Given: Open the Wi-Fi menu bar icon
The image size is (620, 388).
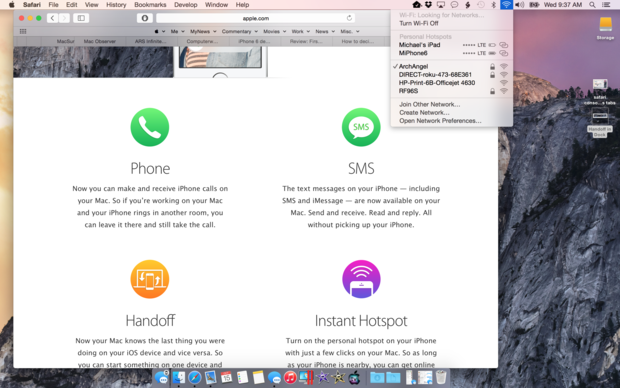Looking at the screenshot, I should (x=506, y=5).
